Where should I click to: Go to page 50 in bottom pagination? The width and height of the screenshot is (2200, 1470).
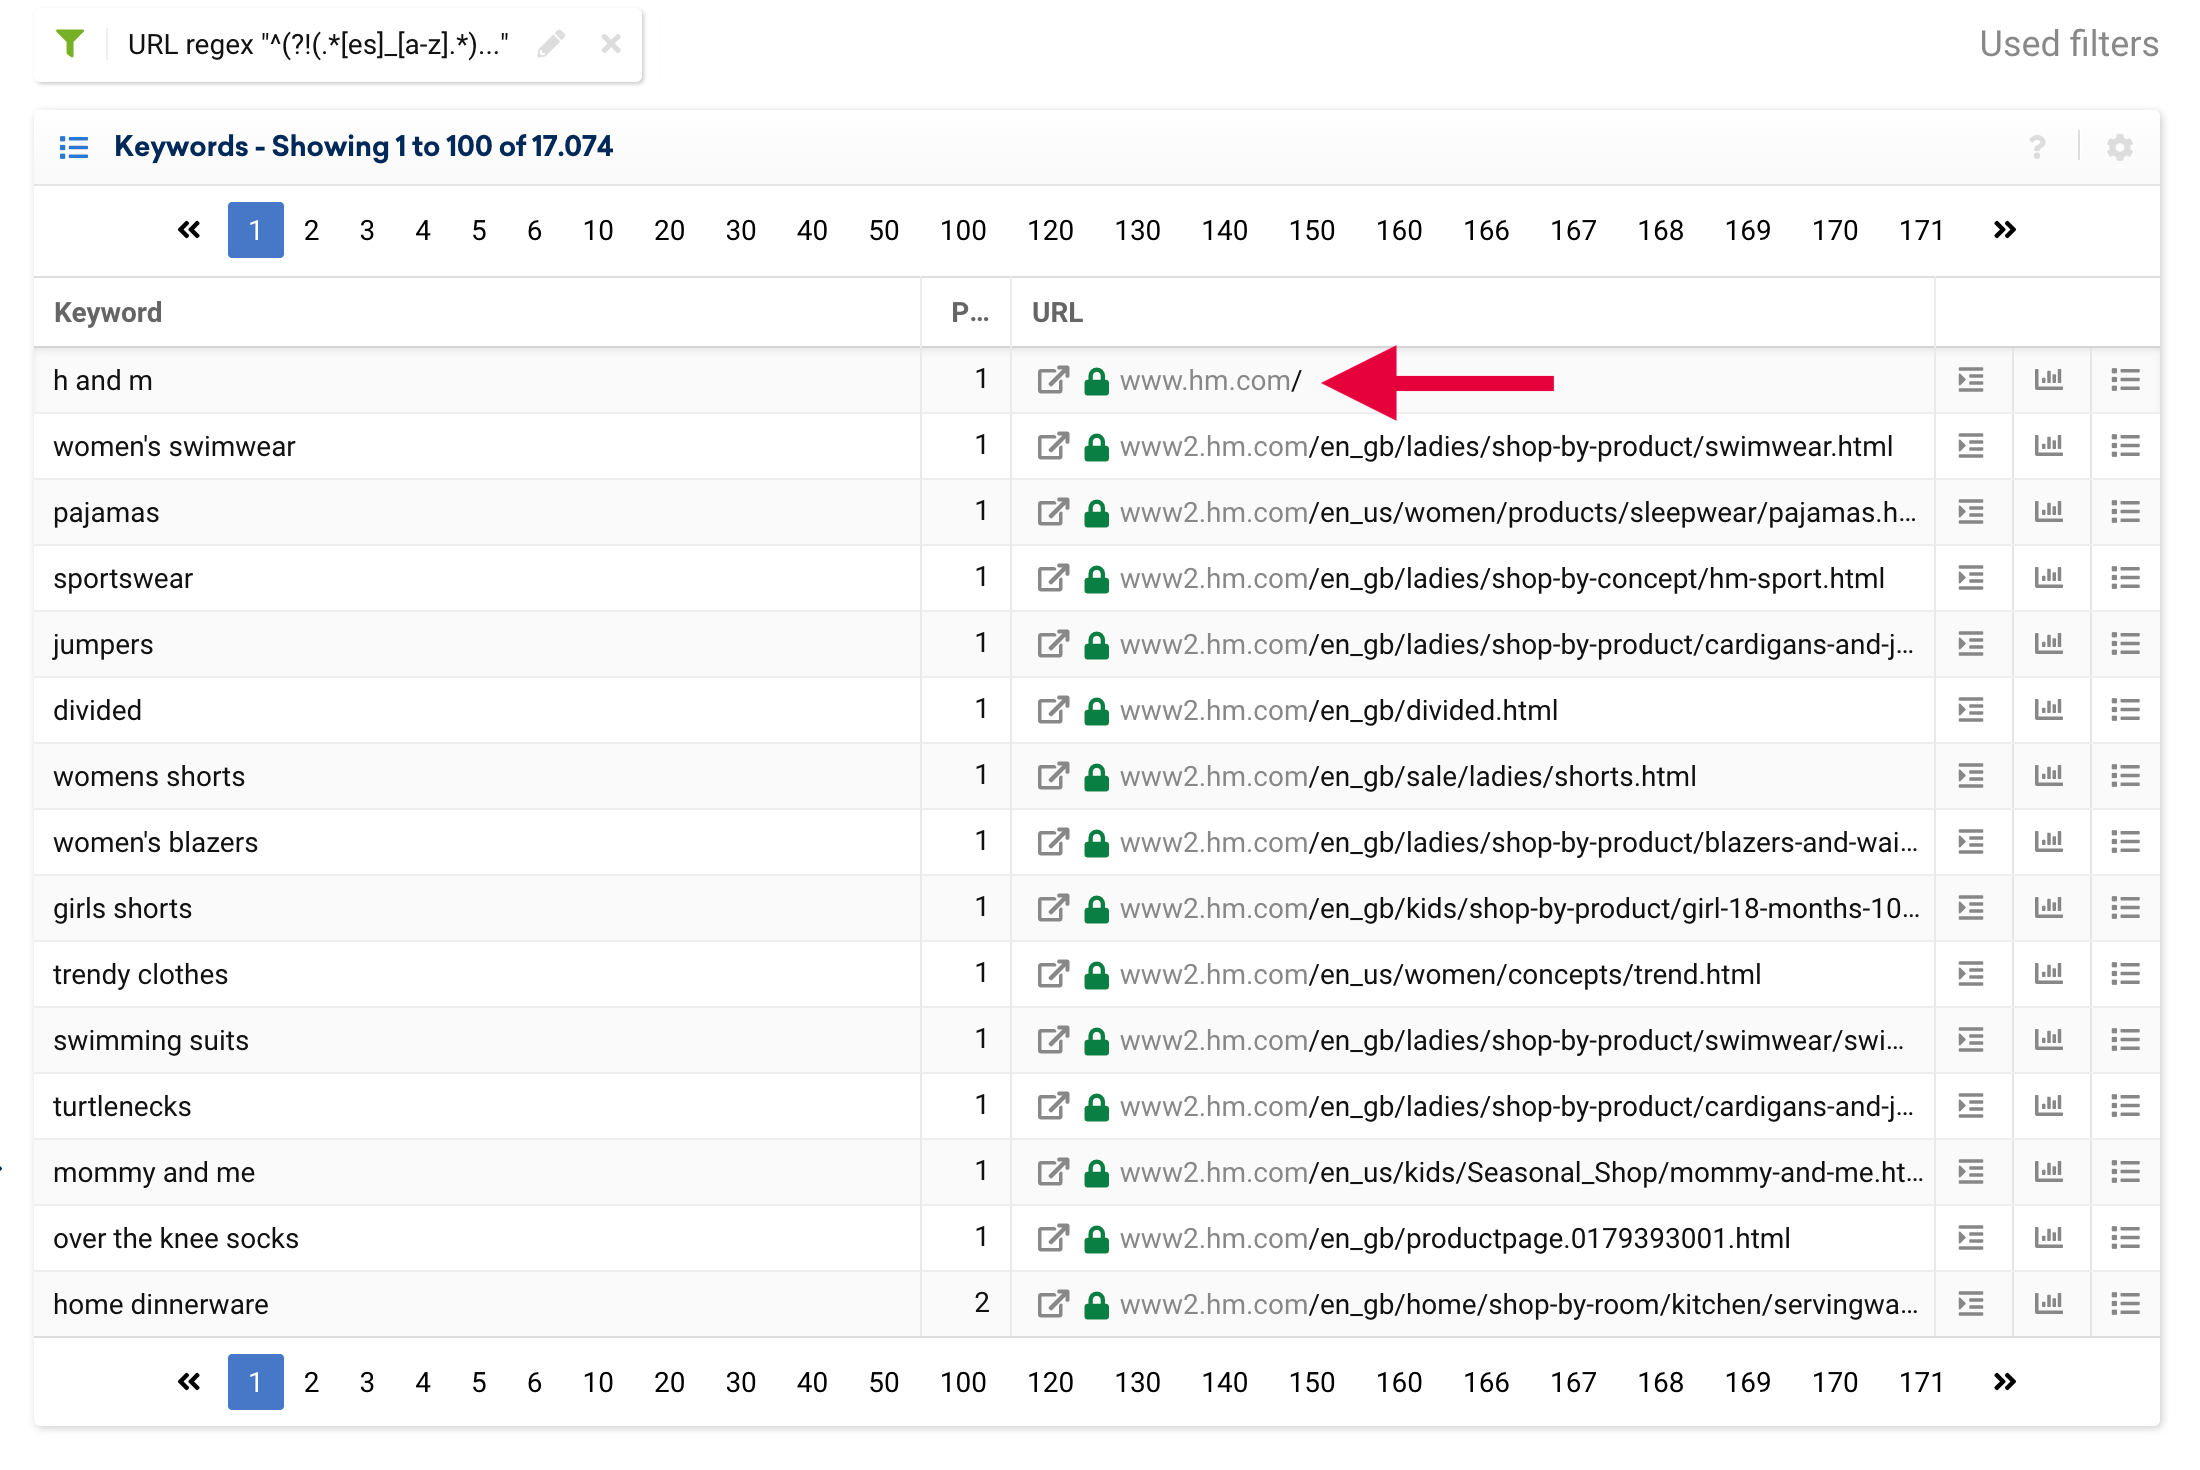coord(884,1382)
